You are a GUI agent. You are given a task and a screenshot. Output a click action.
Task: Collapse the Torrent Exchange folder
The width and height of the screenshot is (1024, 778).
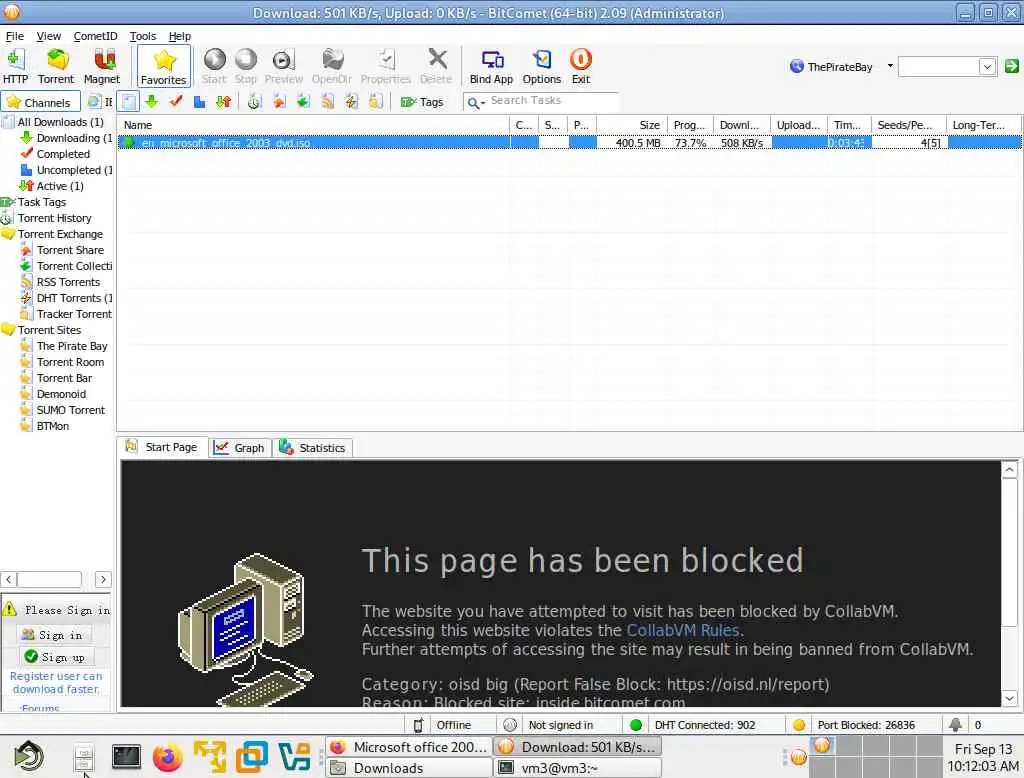coord(8,234)
